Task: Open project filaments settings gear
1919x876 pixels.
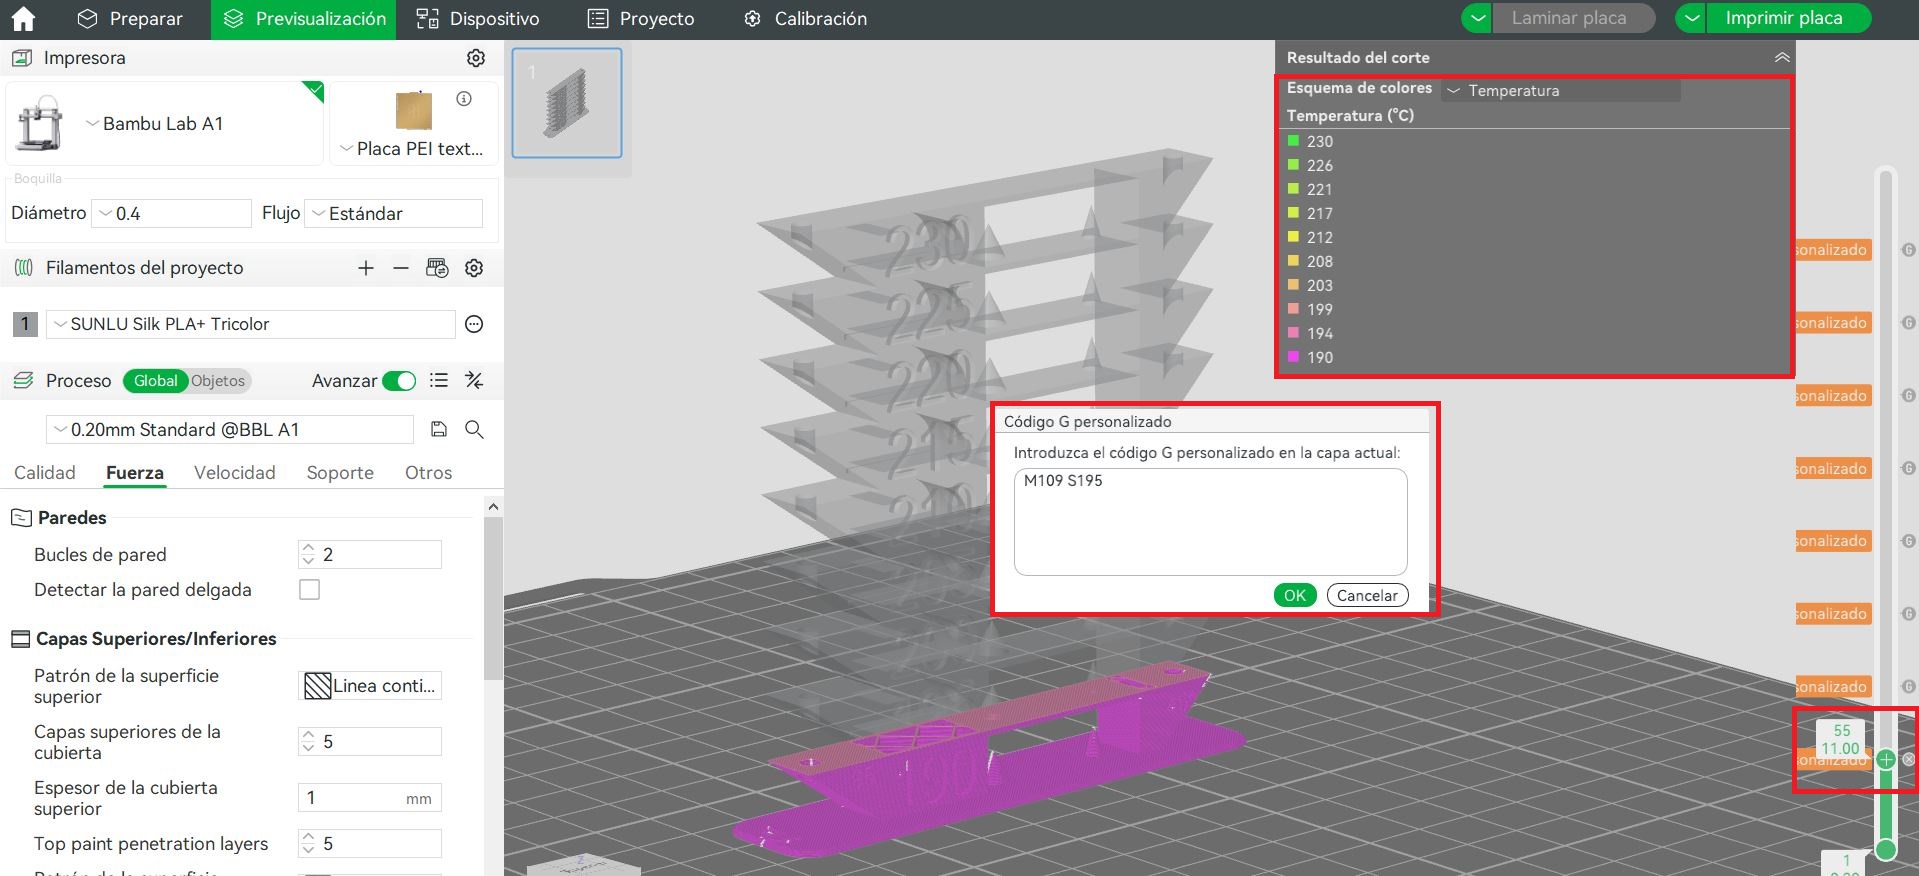Action: [475, 268]
